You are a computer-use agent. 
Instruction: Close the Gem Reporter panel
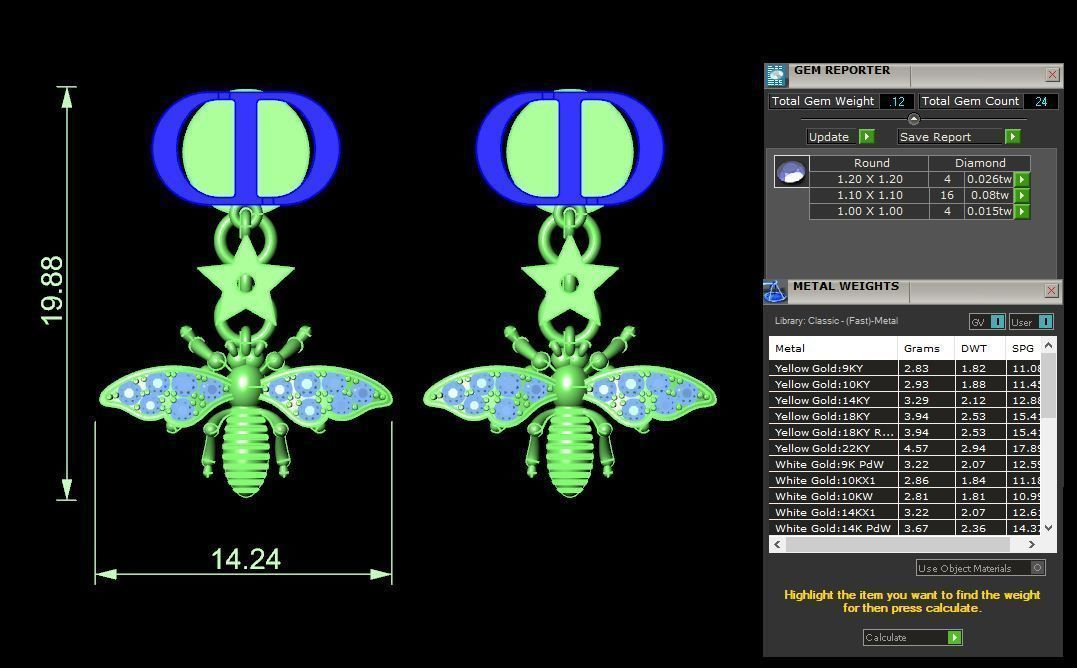1052,74
